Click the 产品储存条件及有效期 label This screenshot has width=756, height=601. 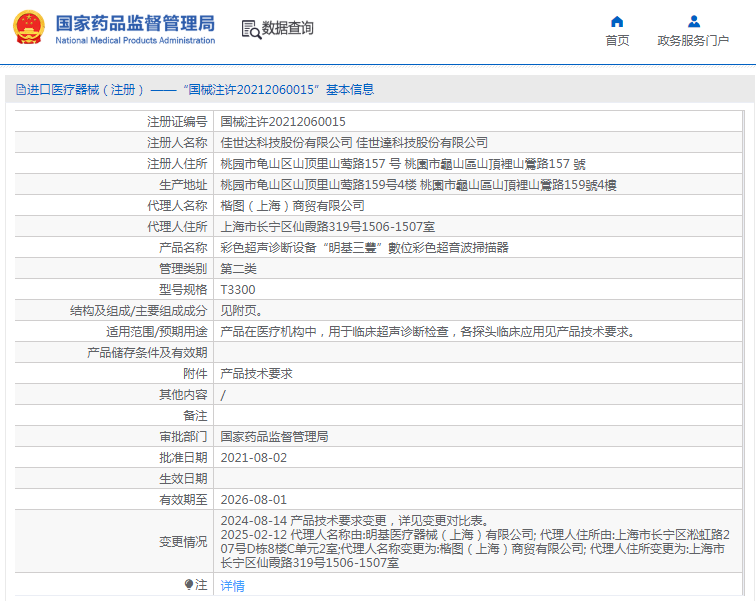pos(147,353)
